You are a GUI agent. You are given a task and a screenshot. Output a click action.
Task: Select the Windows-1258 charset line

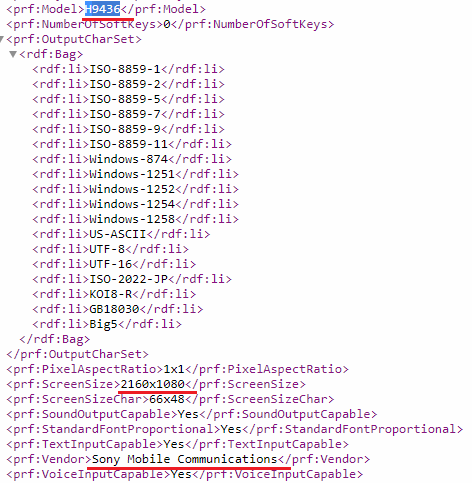tap(132, 219)
